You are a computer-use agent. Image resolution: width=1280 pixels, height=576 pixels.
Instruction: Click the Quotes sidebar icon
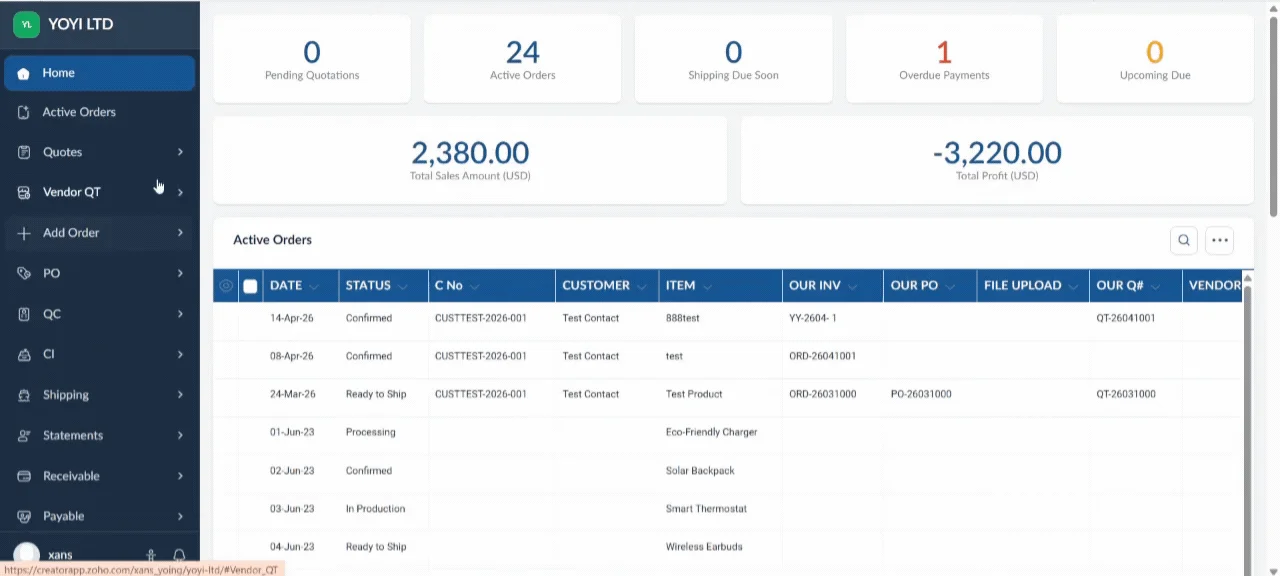(24, 152)
